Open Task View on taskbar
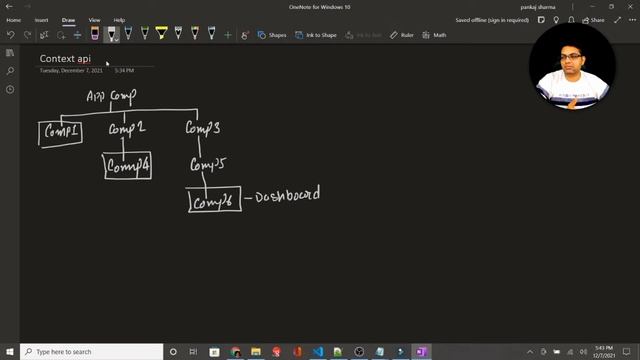 193,351
